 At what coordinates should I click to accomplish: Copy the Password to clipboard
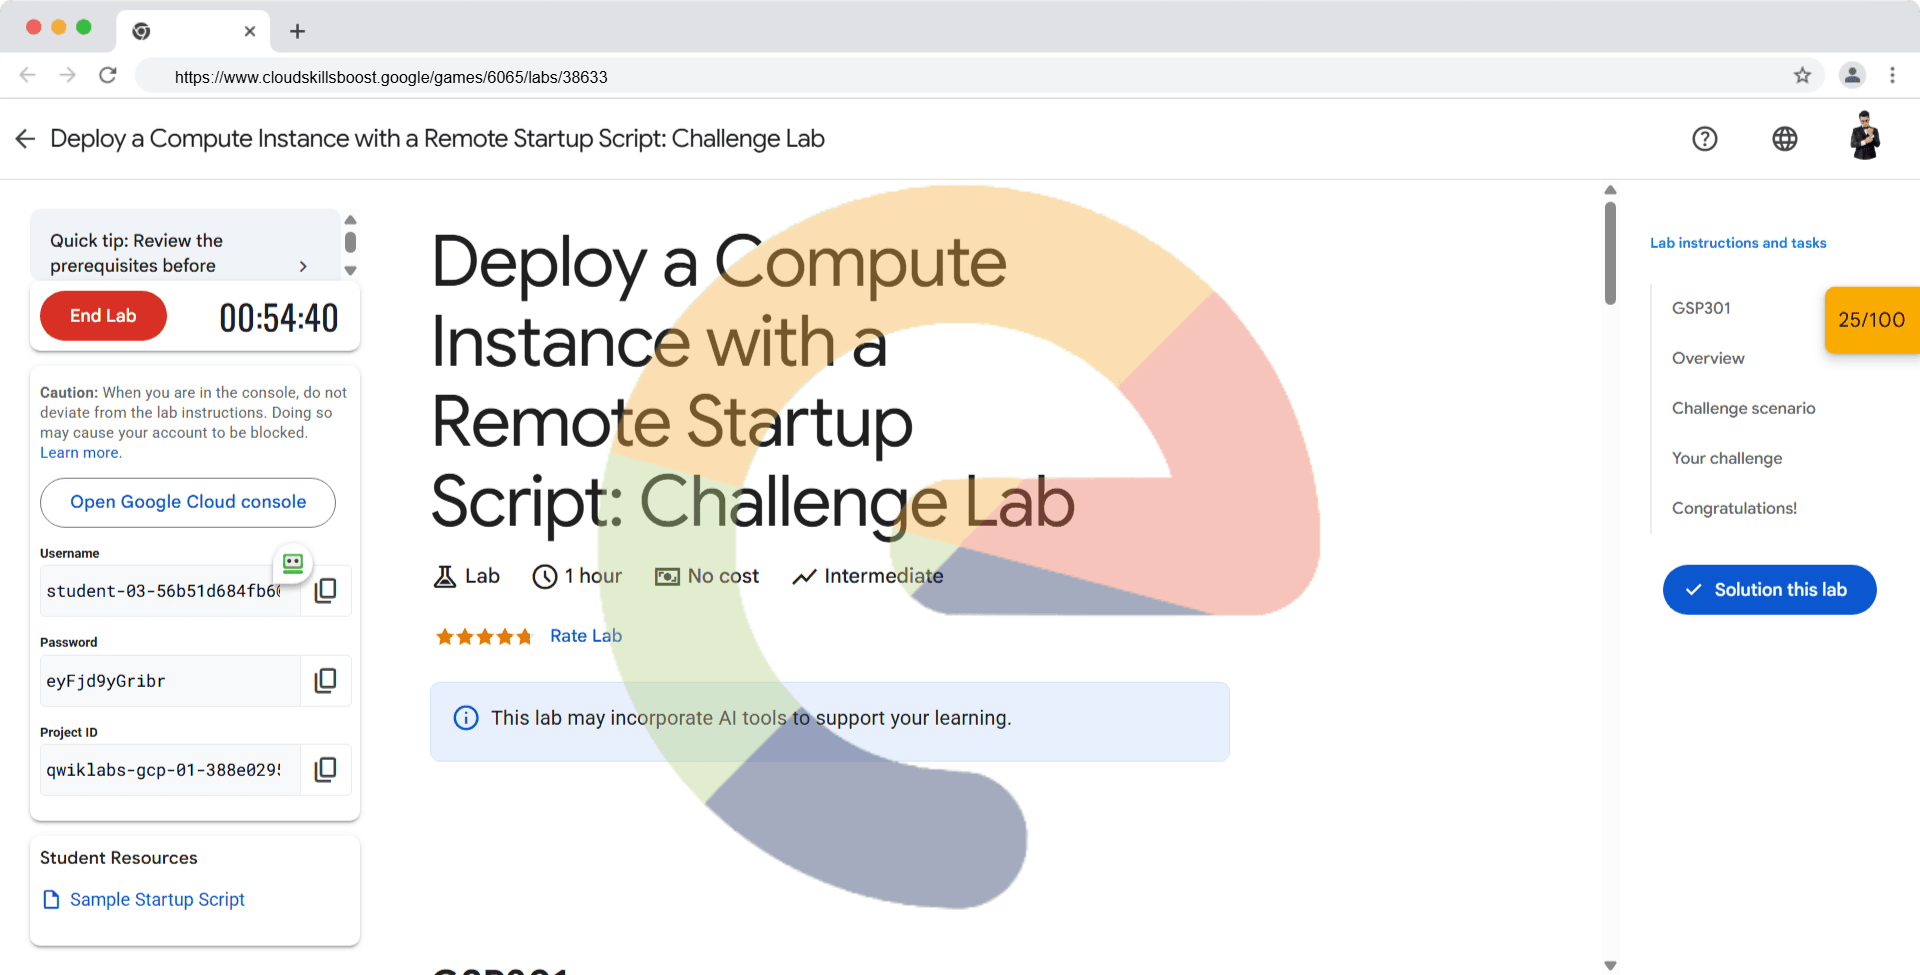coord(326,681)
